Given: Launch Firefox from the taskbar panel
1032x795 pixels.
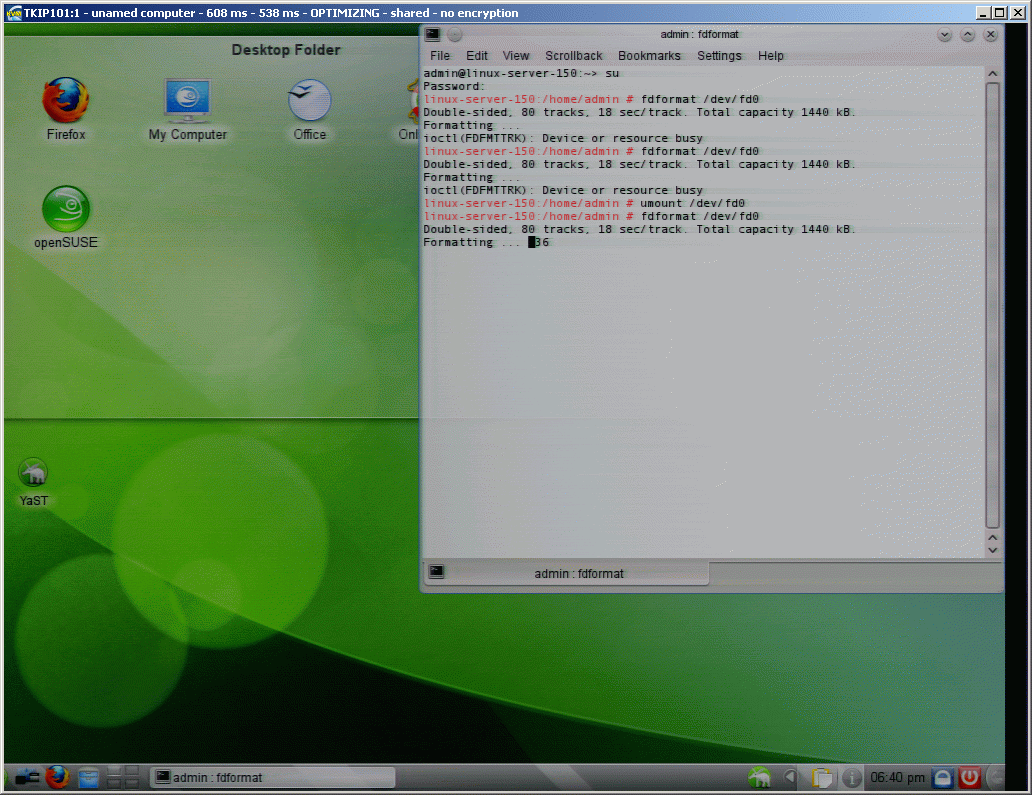Looking at the screenshot, I should pyautogui.click(x=58, y=777).
